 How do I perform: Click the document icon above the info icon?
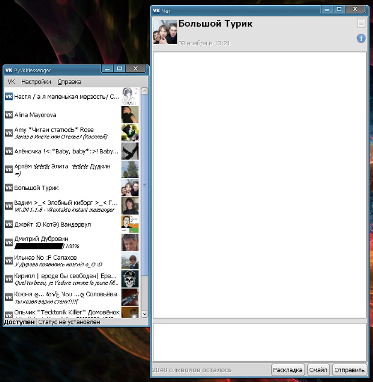click(x=361, y=23)
